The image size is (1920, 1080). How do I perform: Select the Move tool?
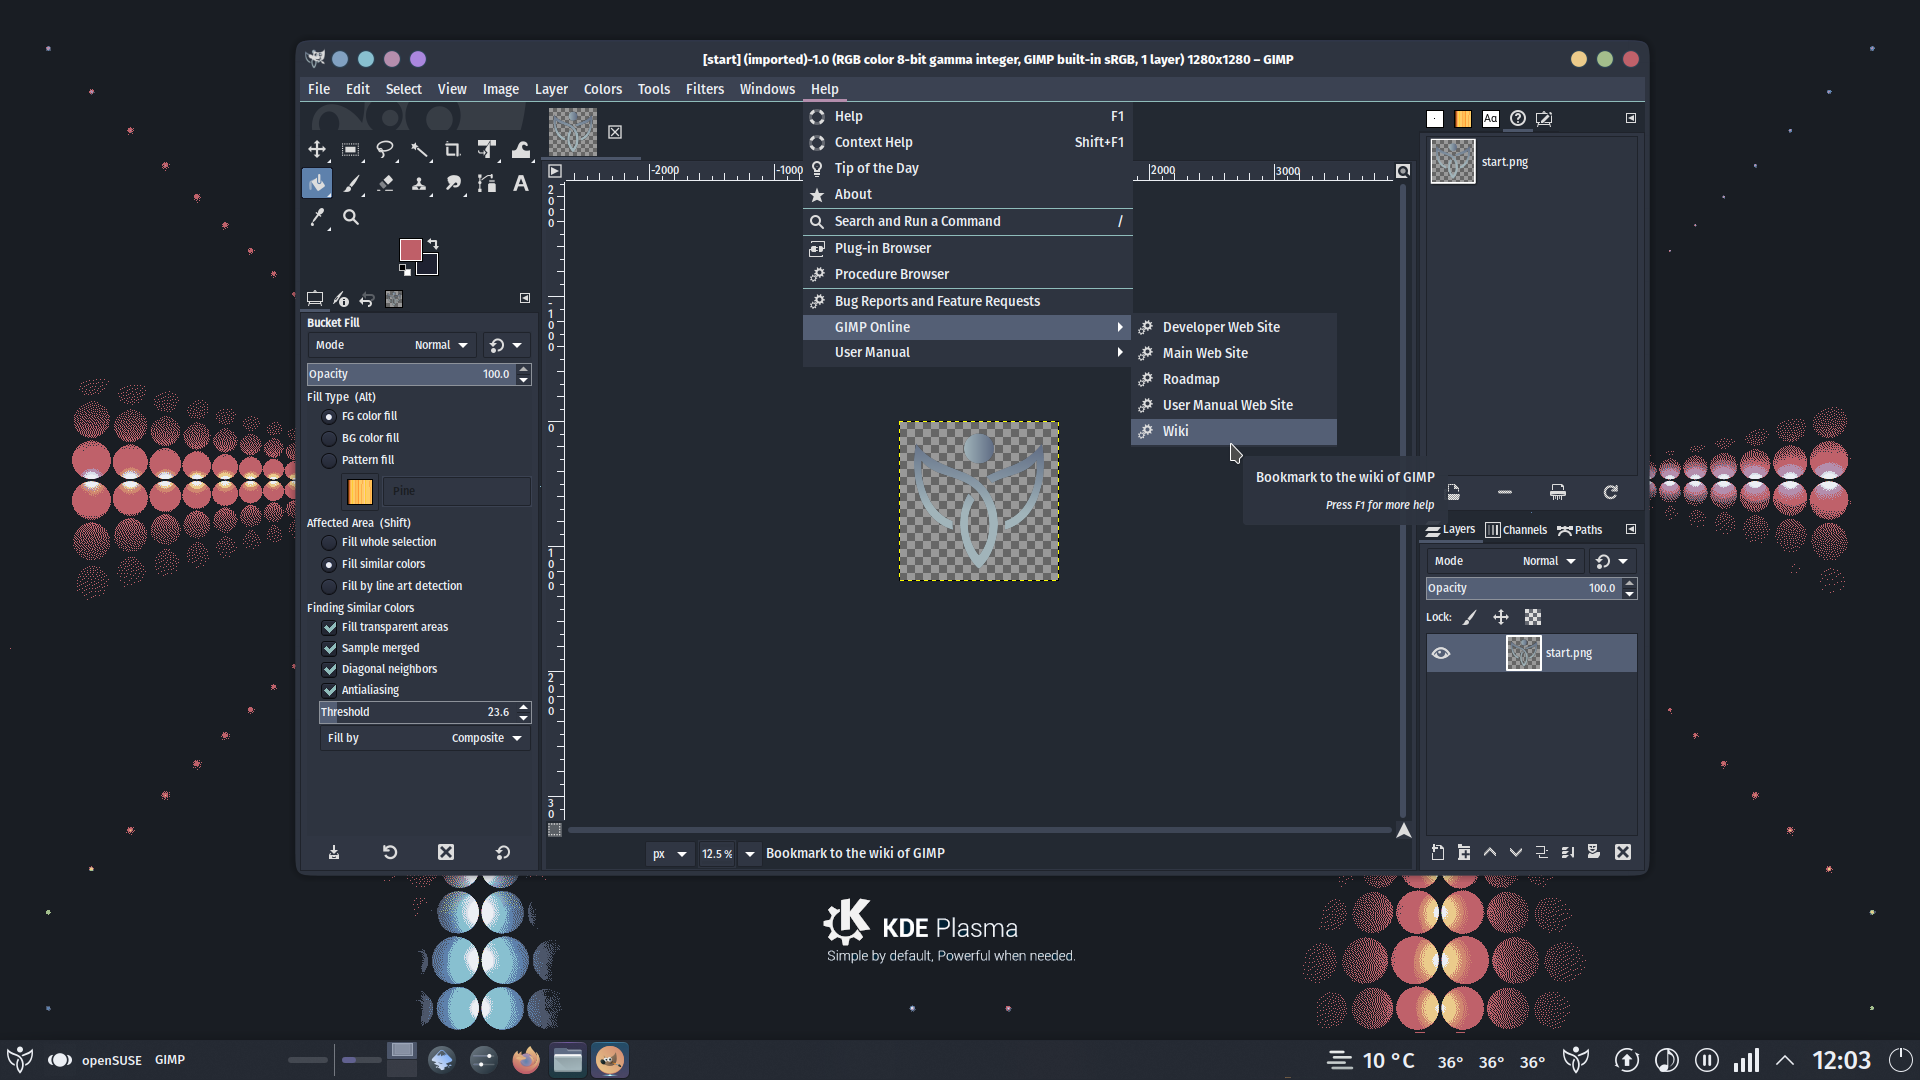point(317,150)
